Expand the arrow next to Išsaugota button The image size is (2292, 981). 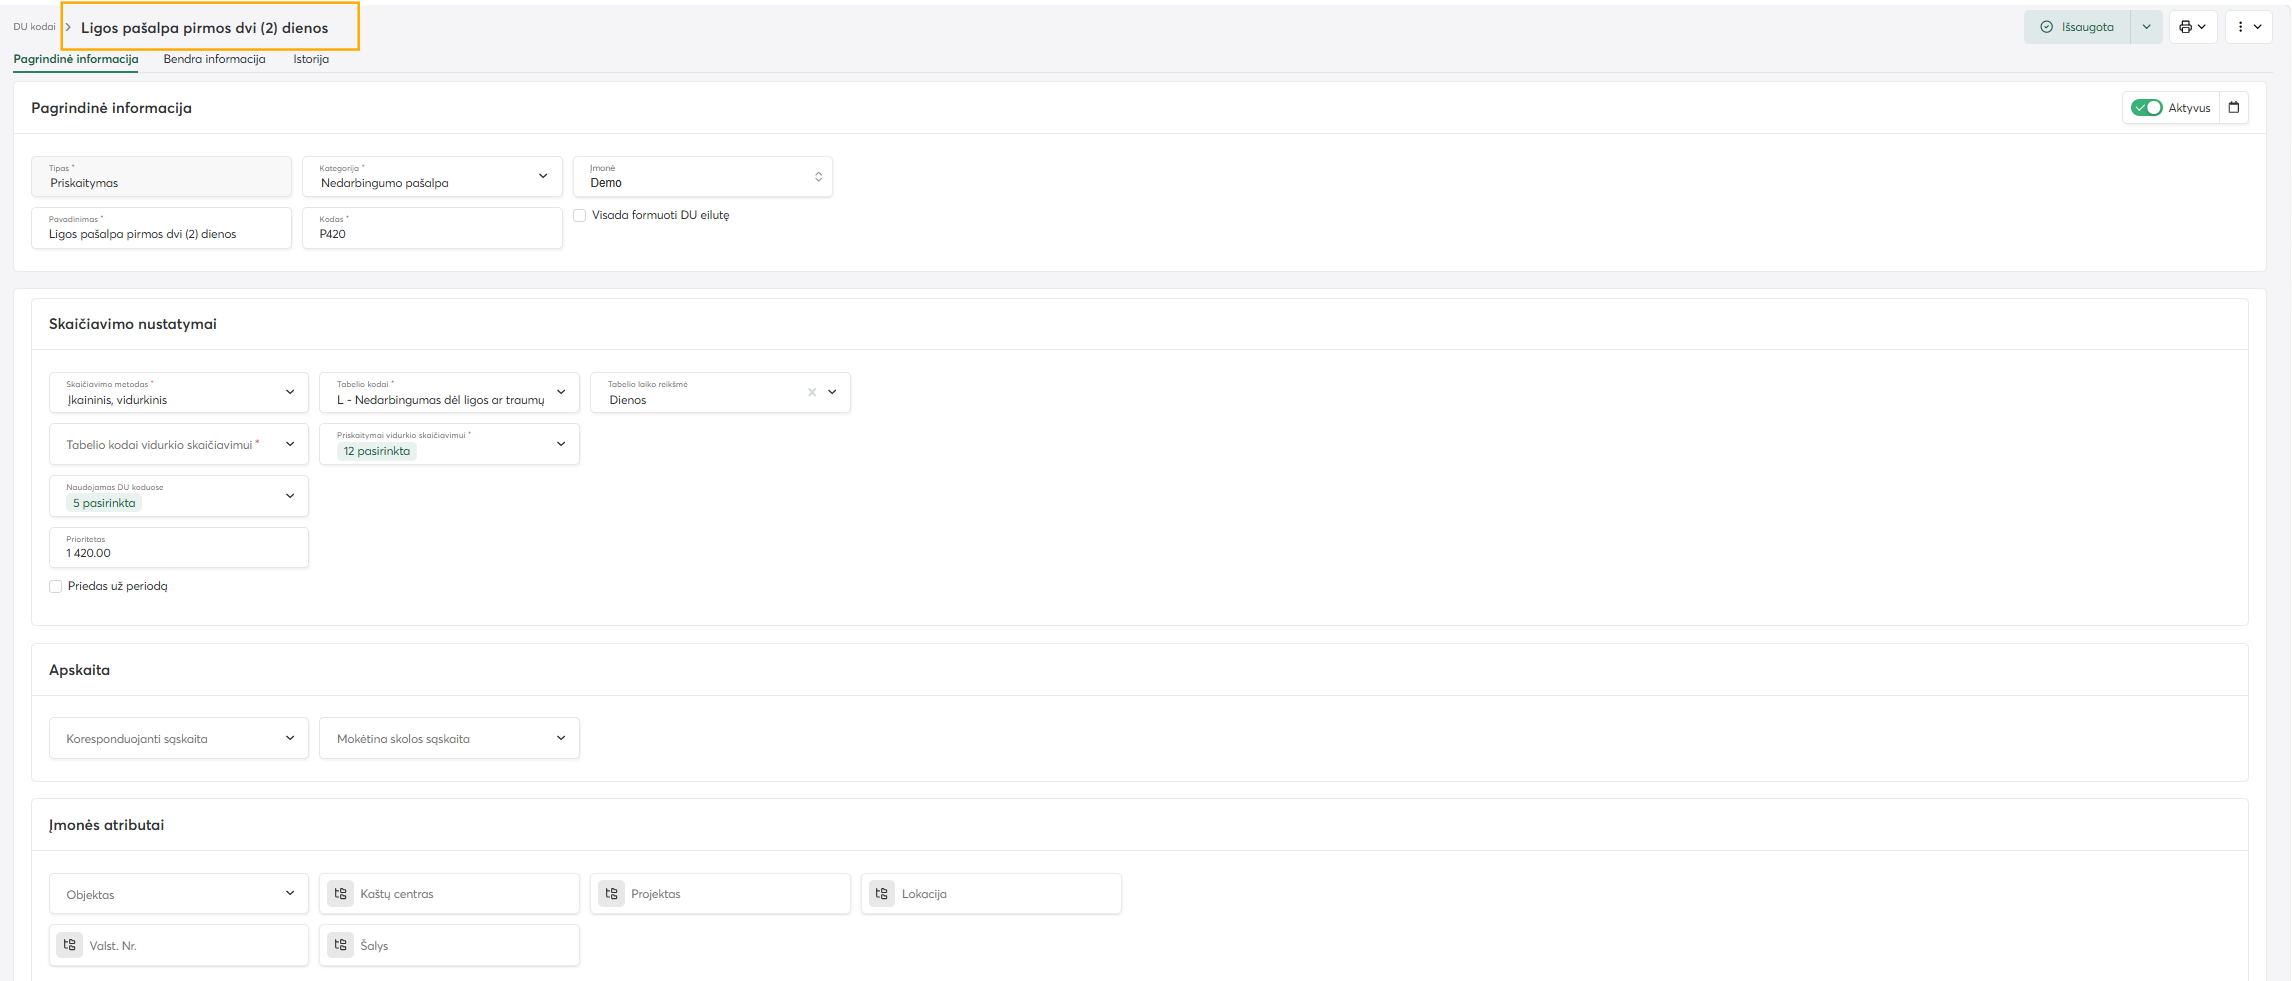[2146, 27]
